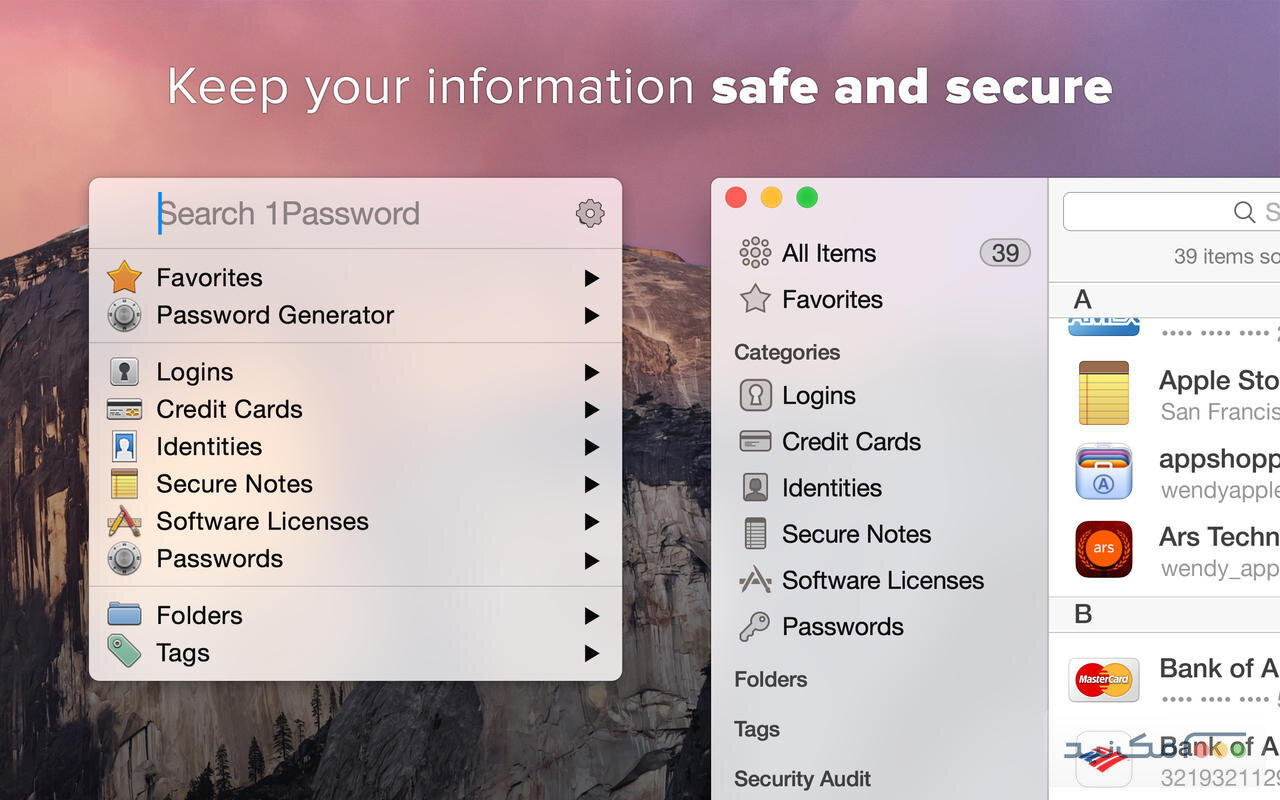Select All Items showing 39 entries
Viewport: 1280px width, 800px height.
pos(828,252)
